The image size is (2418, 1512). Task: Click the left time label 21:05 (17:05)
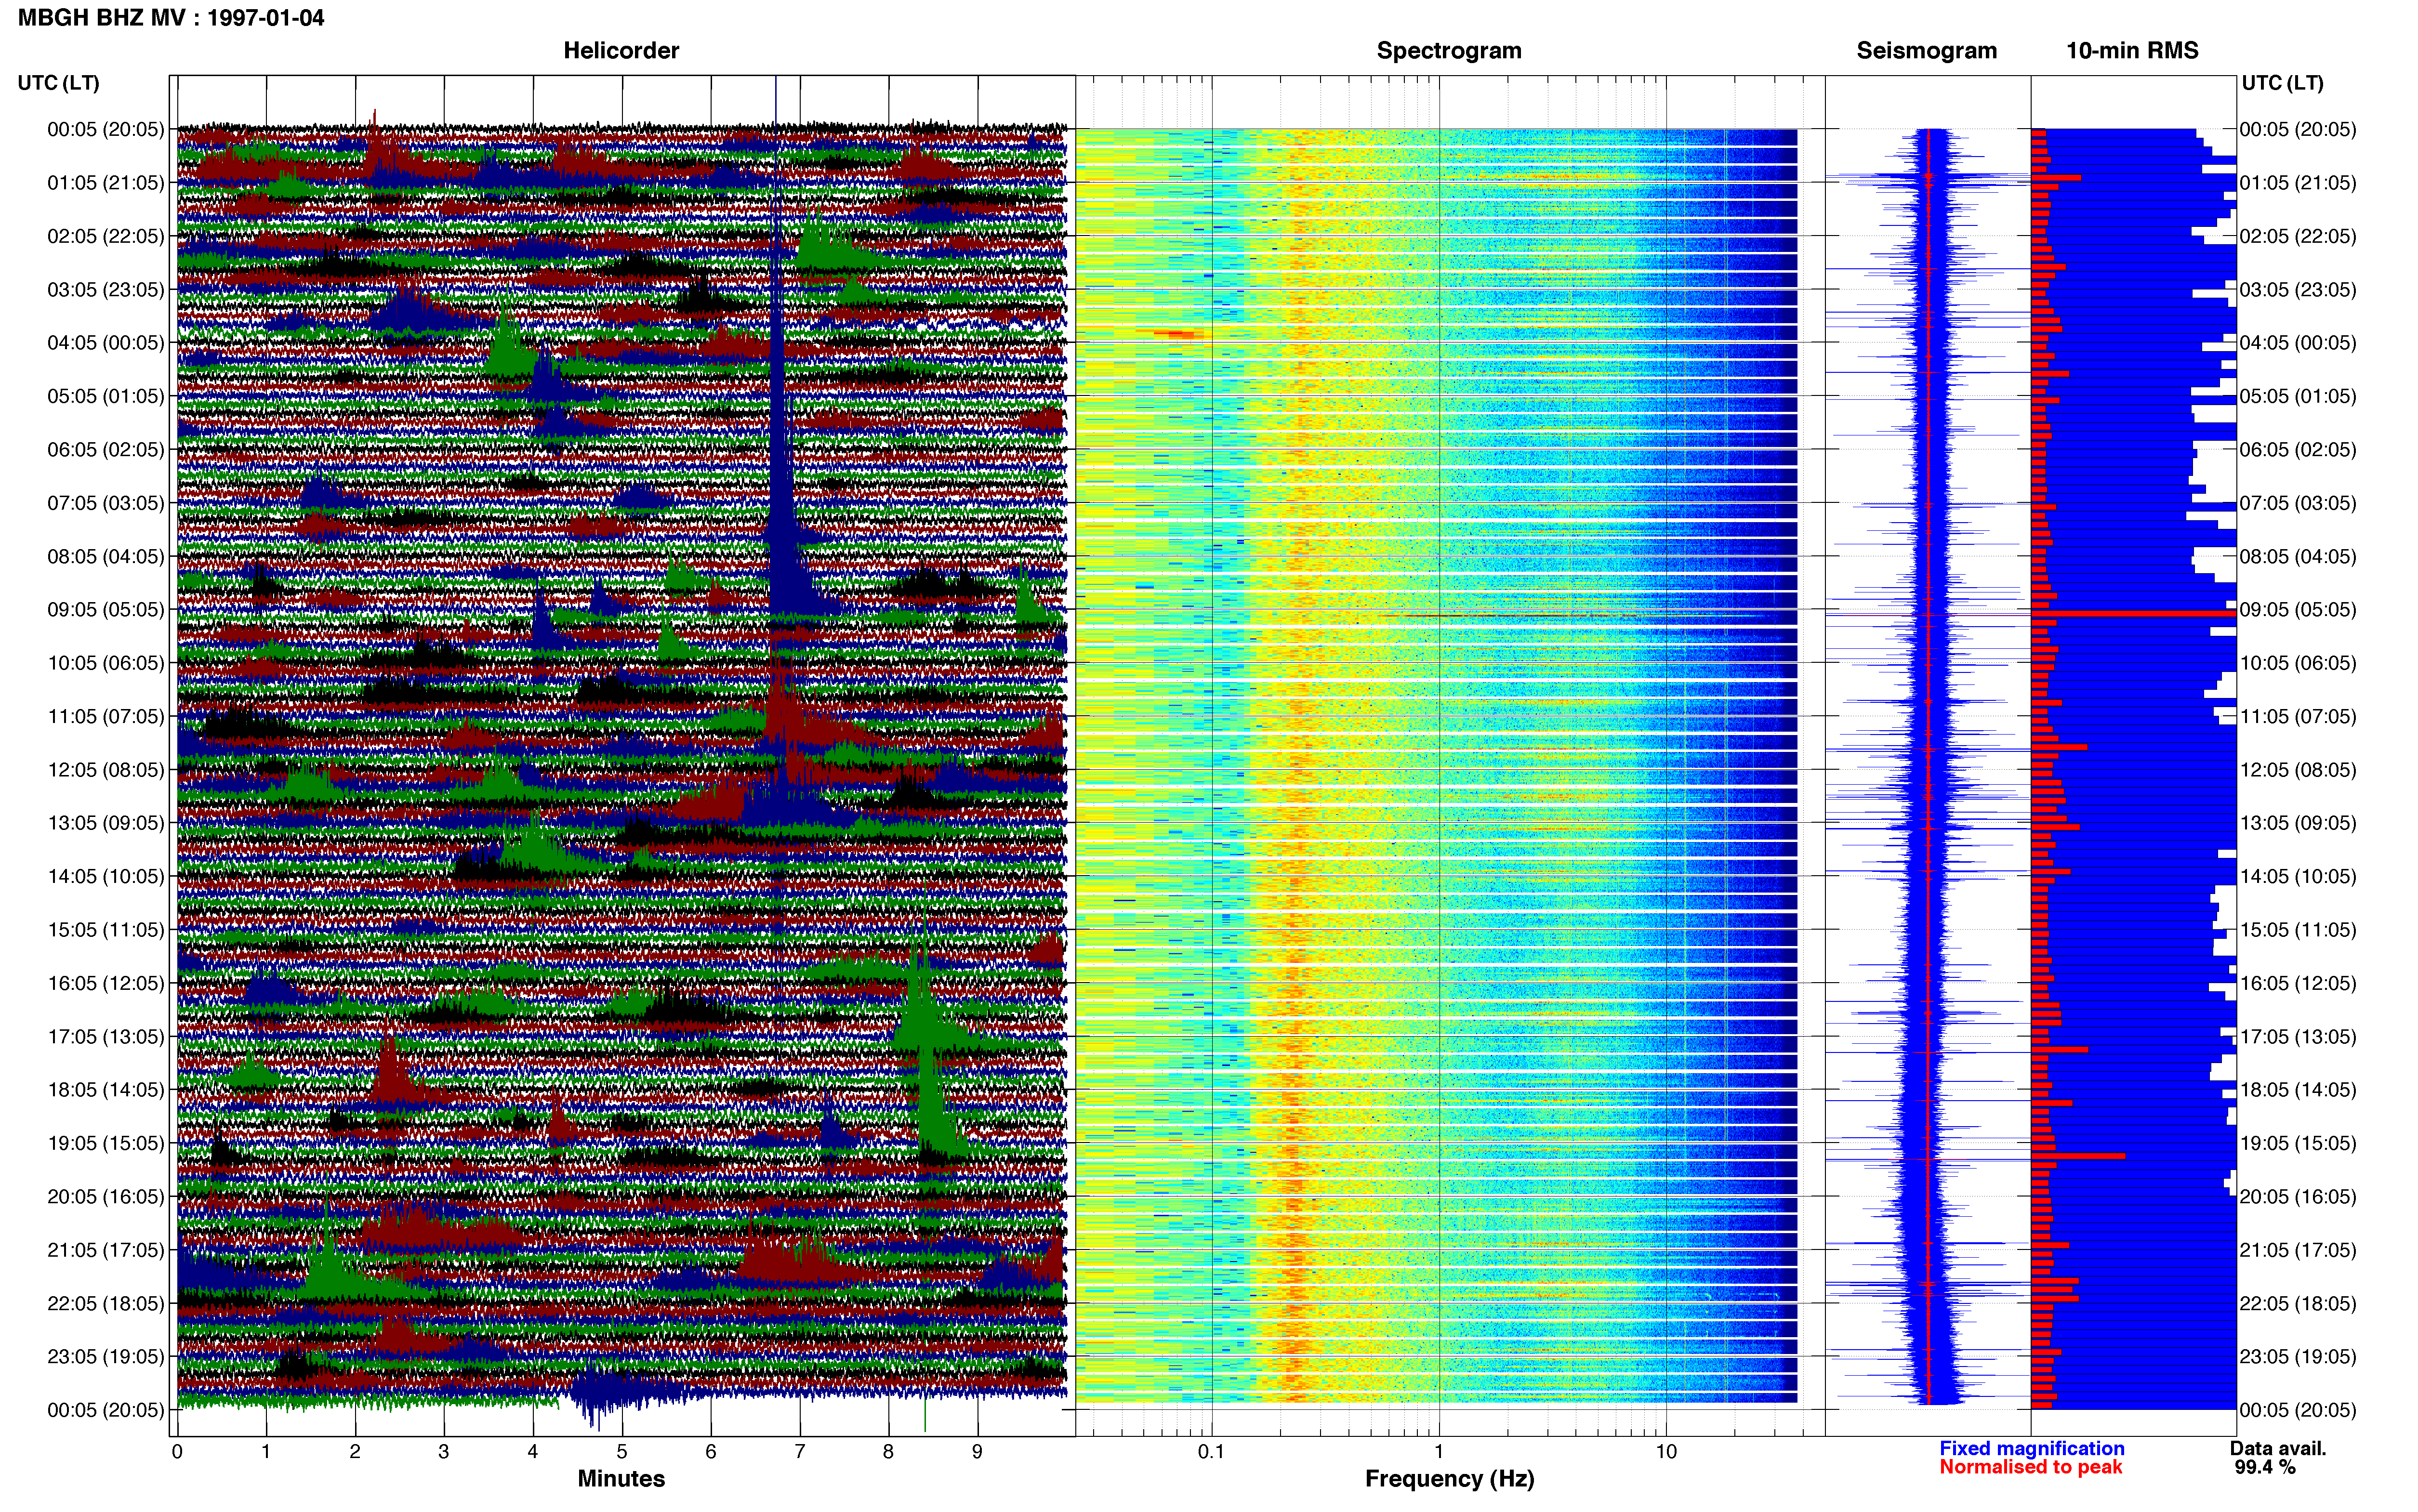point(105,1249)
